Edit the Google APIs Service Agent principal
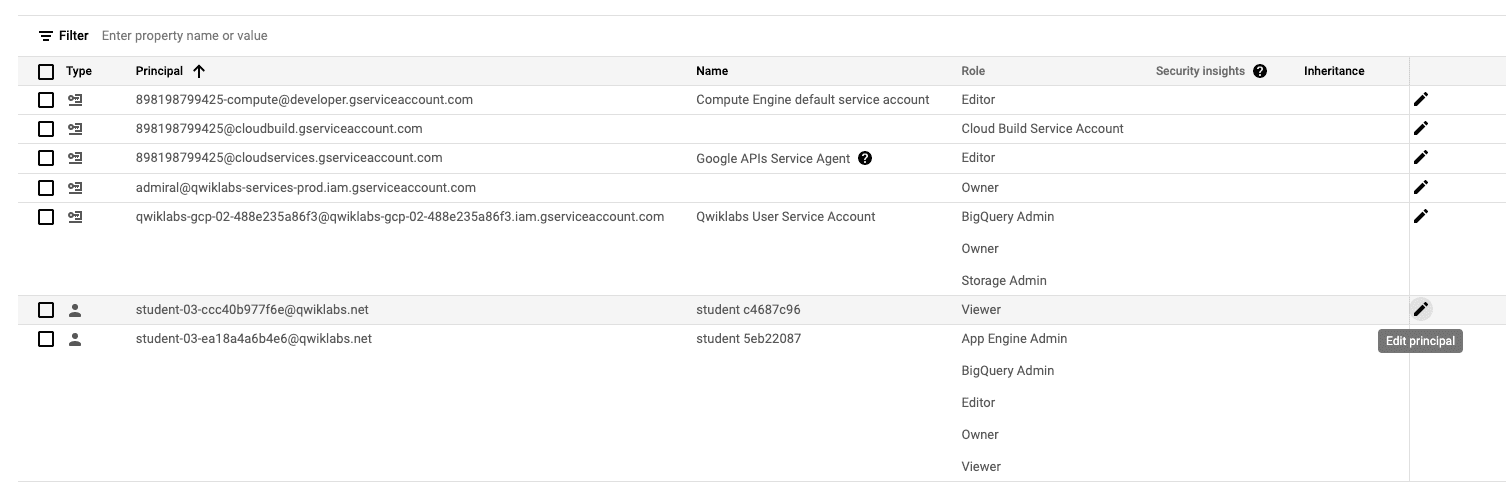This screenshot has width=1506, height=494. tap(1420, 157)
